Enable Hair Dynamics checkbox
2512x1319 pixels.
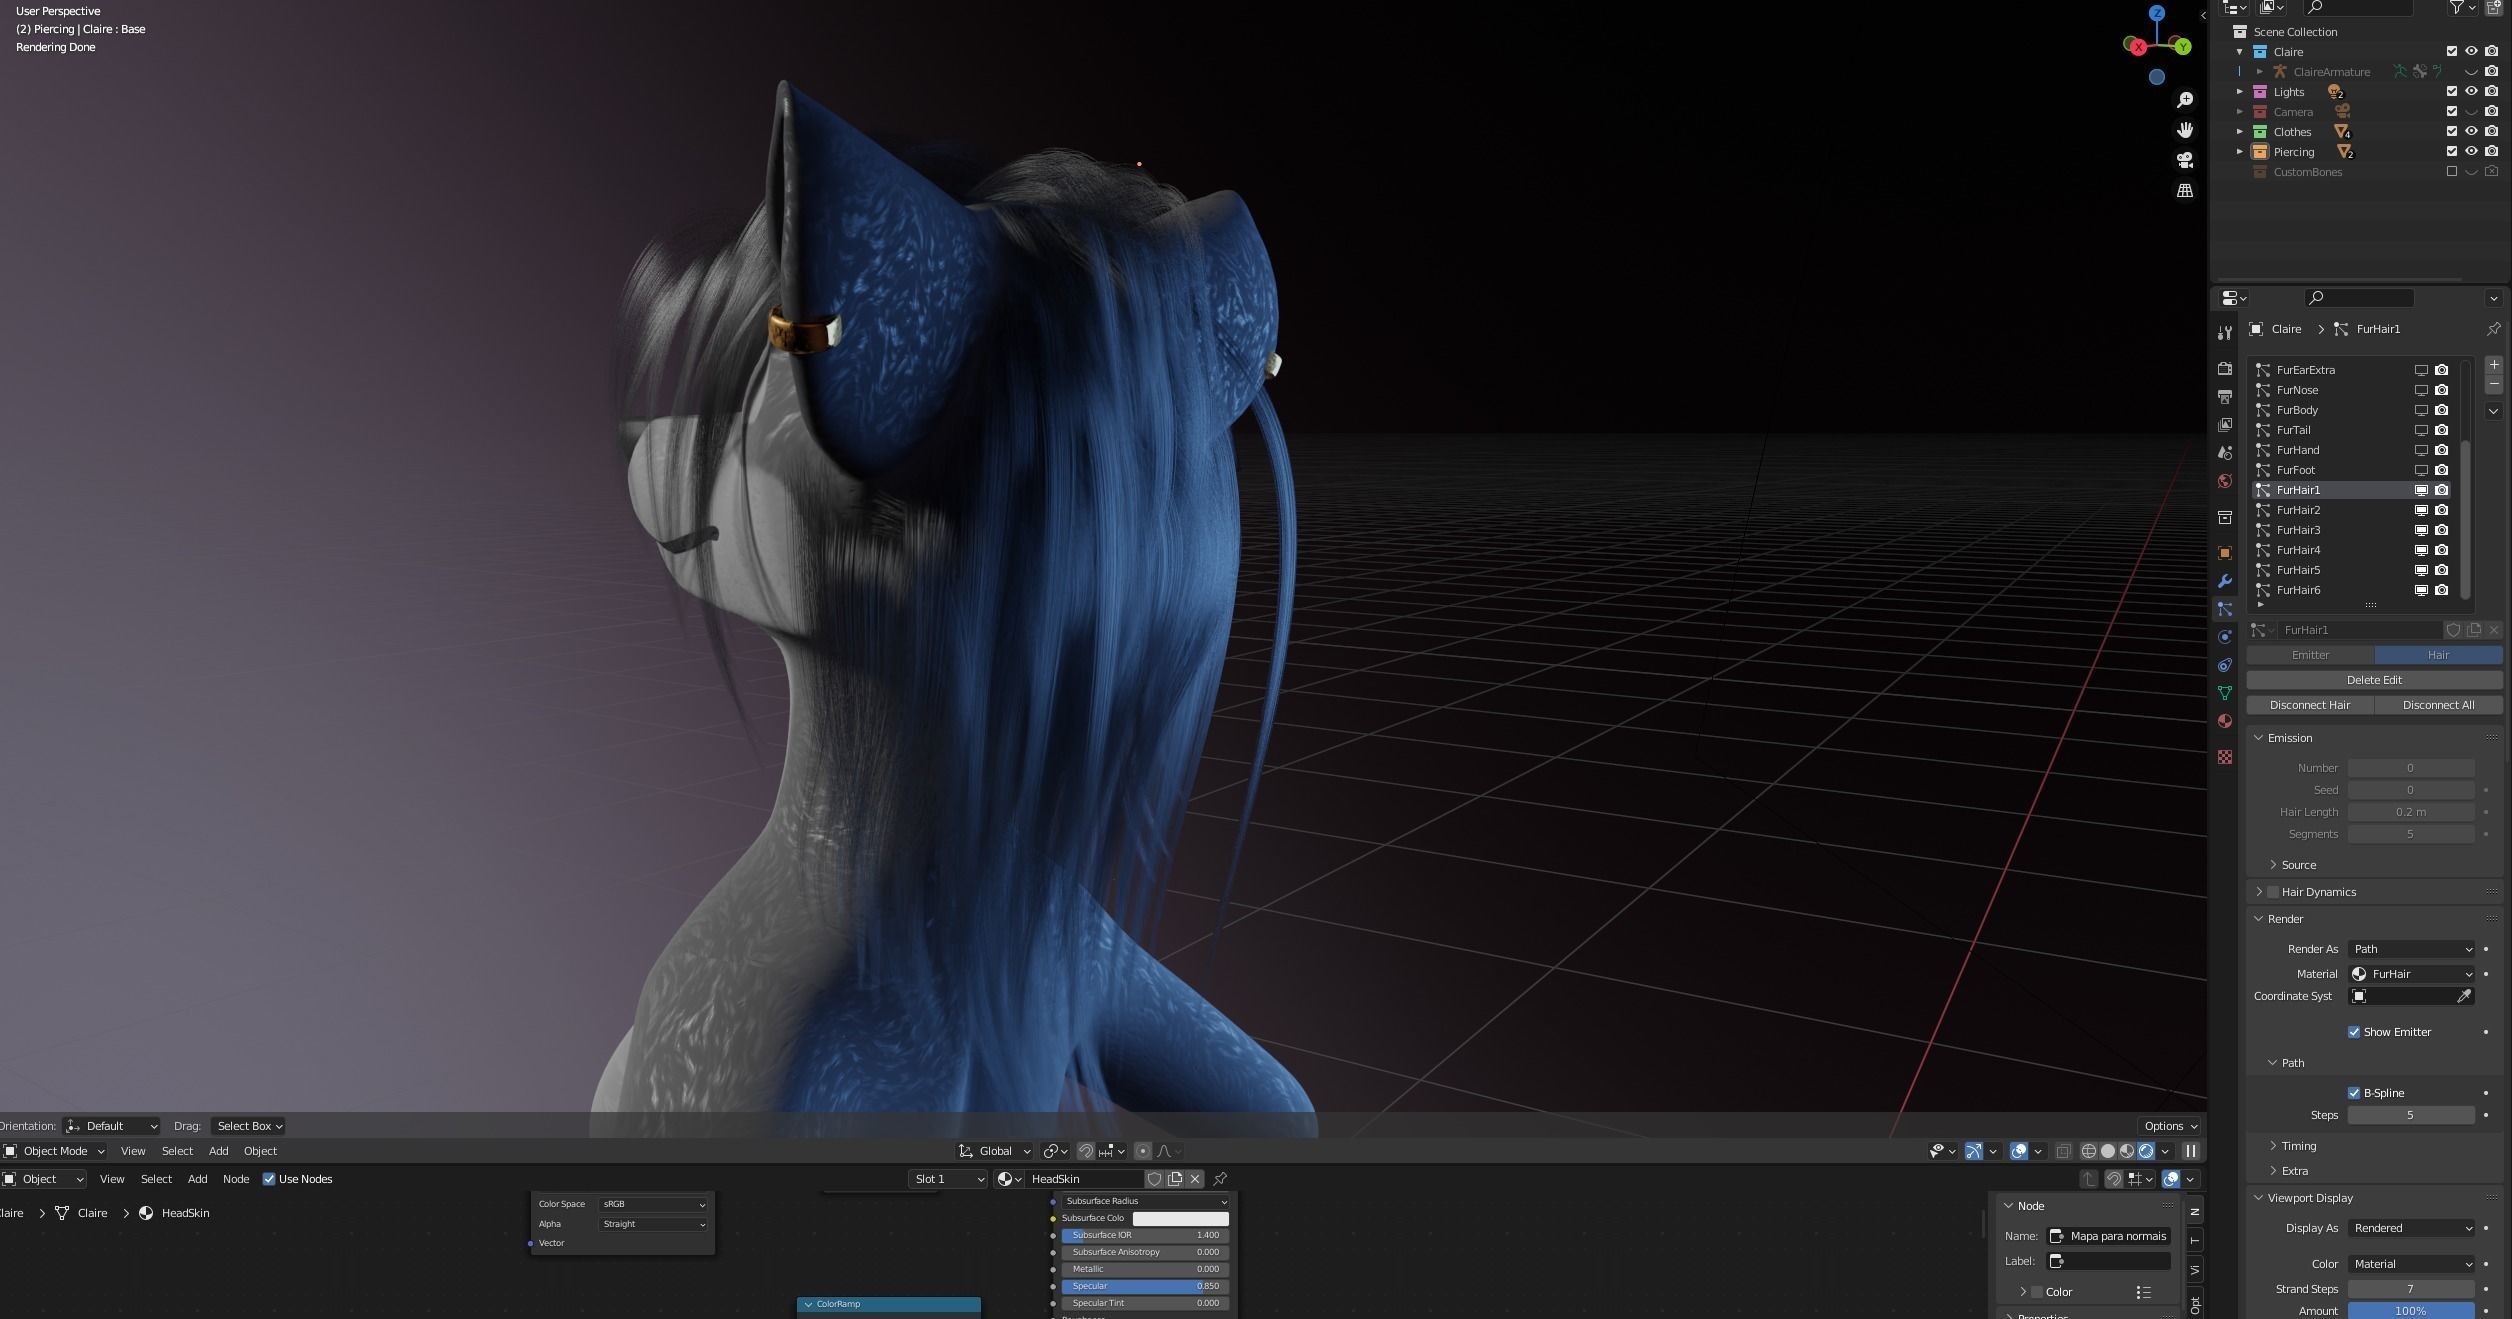tap(2273, 892)
